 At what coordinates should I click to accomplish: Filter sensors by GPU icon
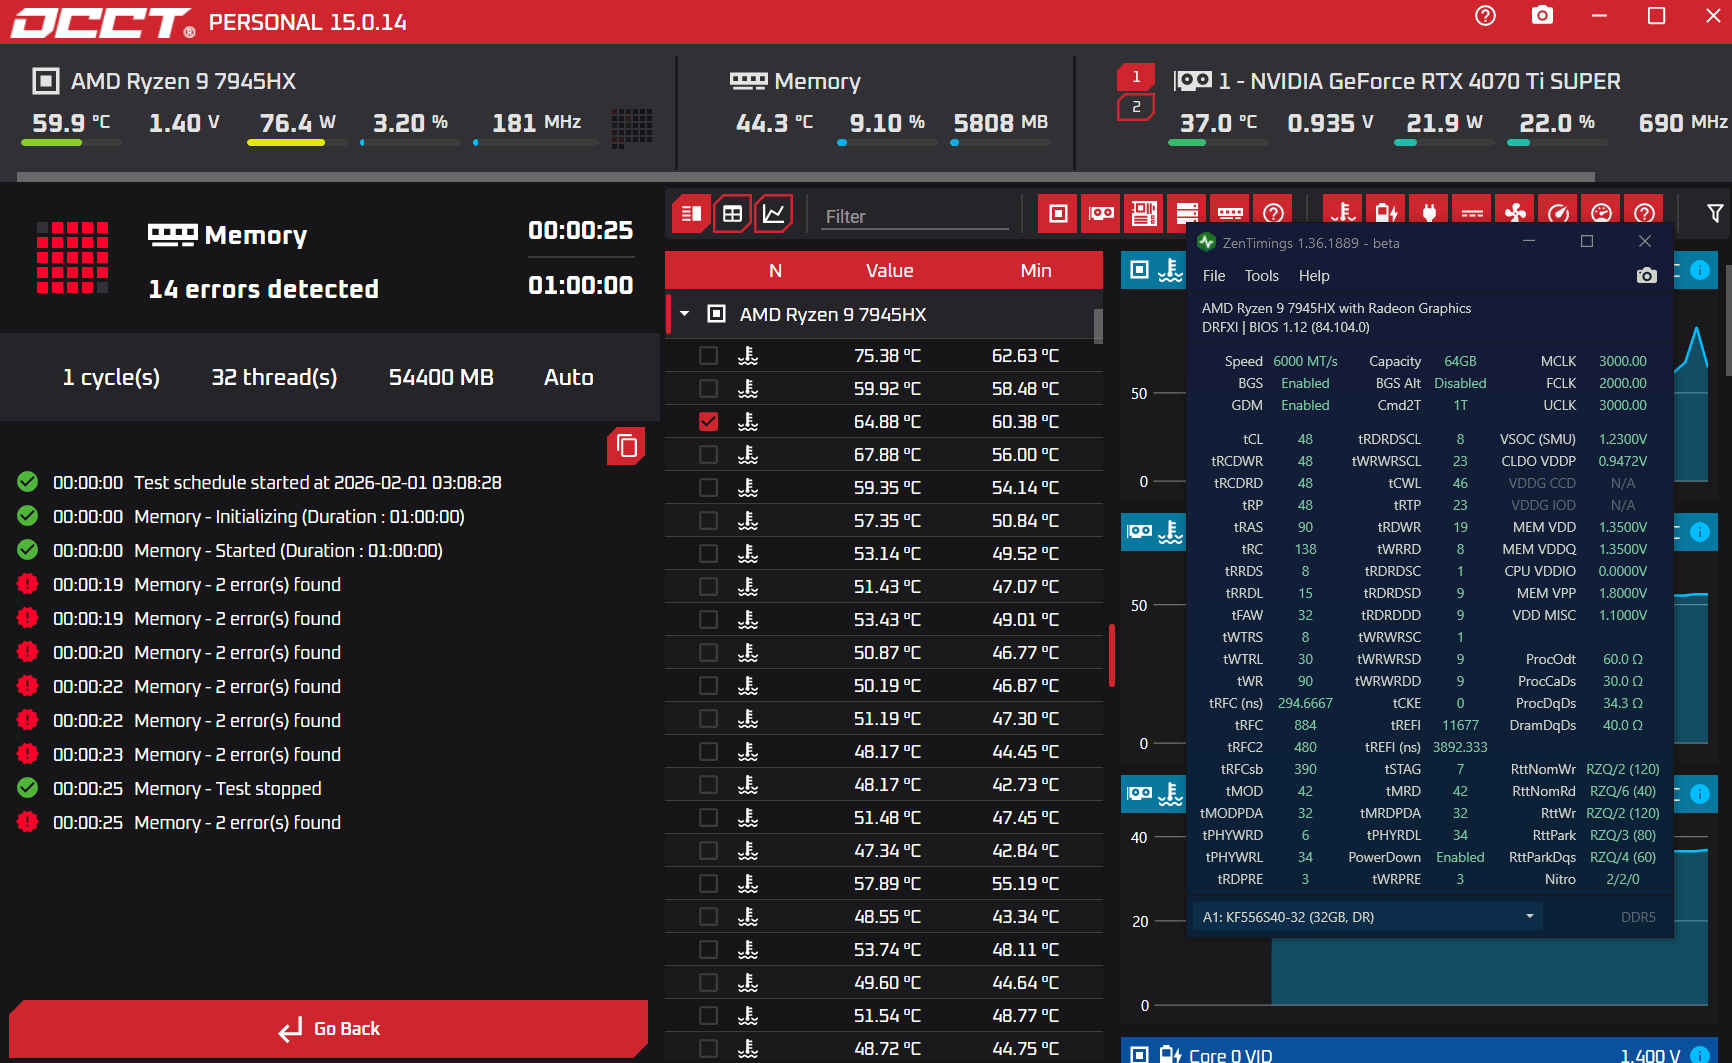tap(1101, 213)
